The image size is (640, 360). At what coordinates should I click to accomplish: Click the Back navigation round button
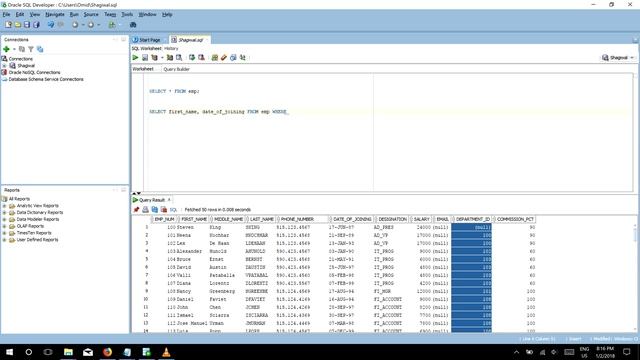tap(75, 25)
